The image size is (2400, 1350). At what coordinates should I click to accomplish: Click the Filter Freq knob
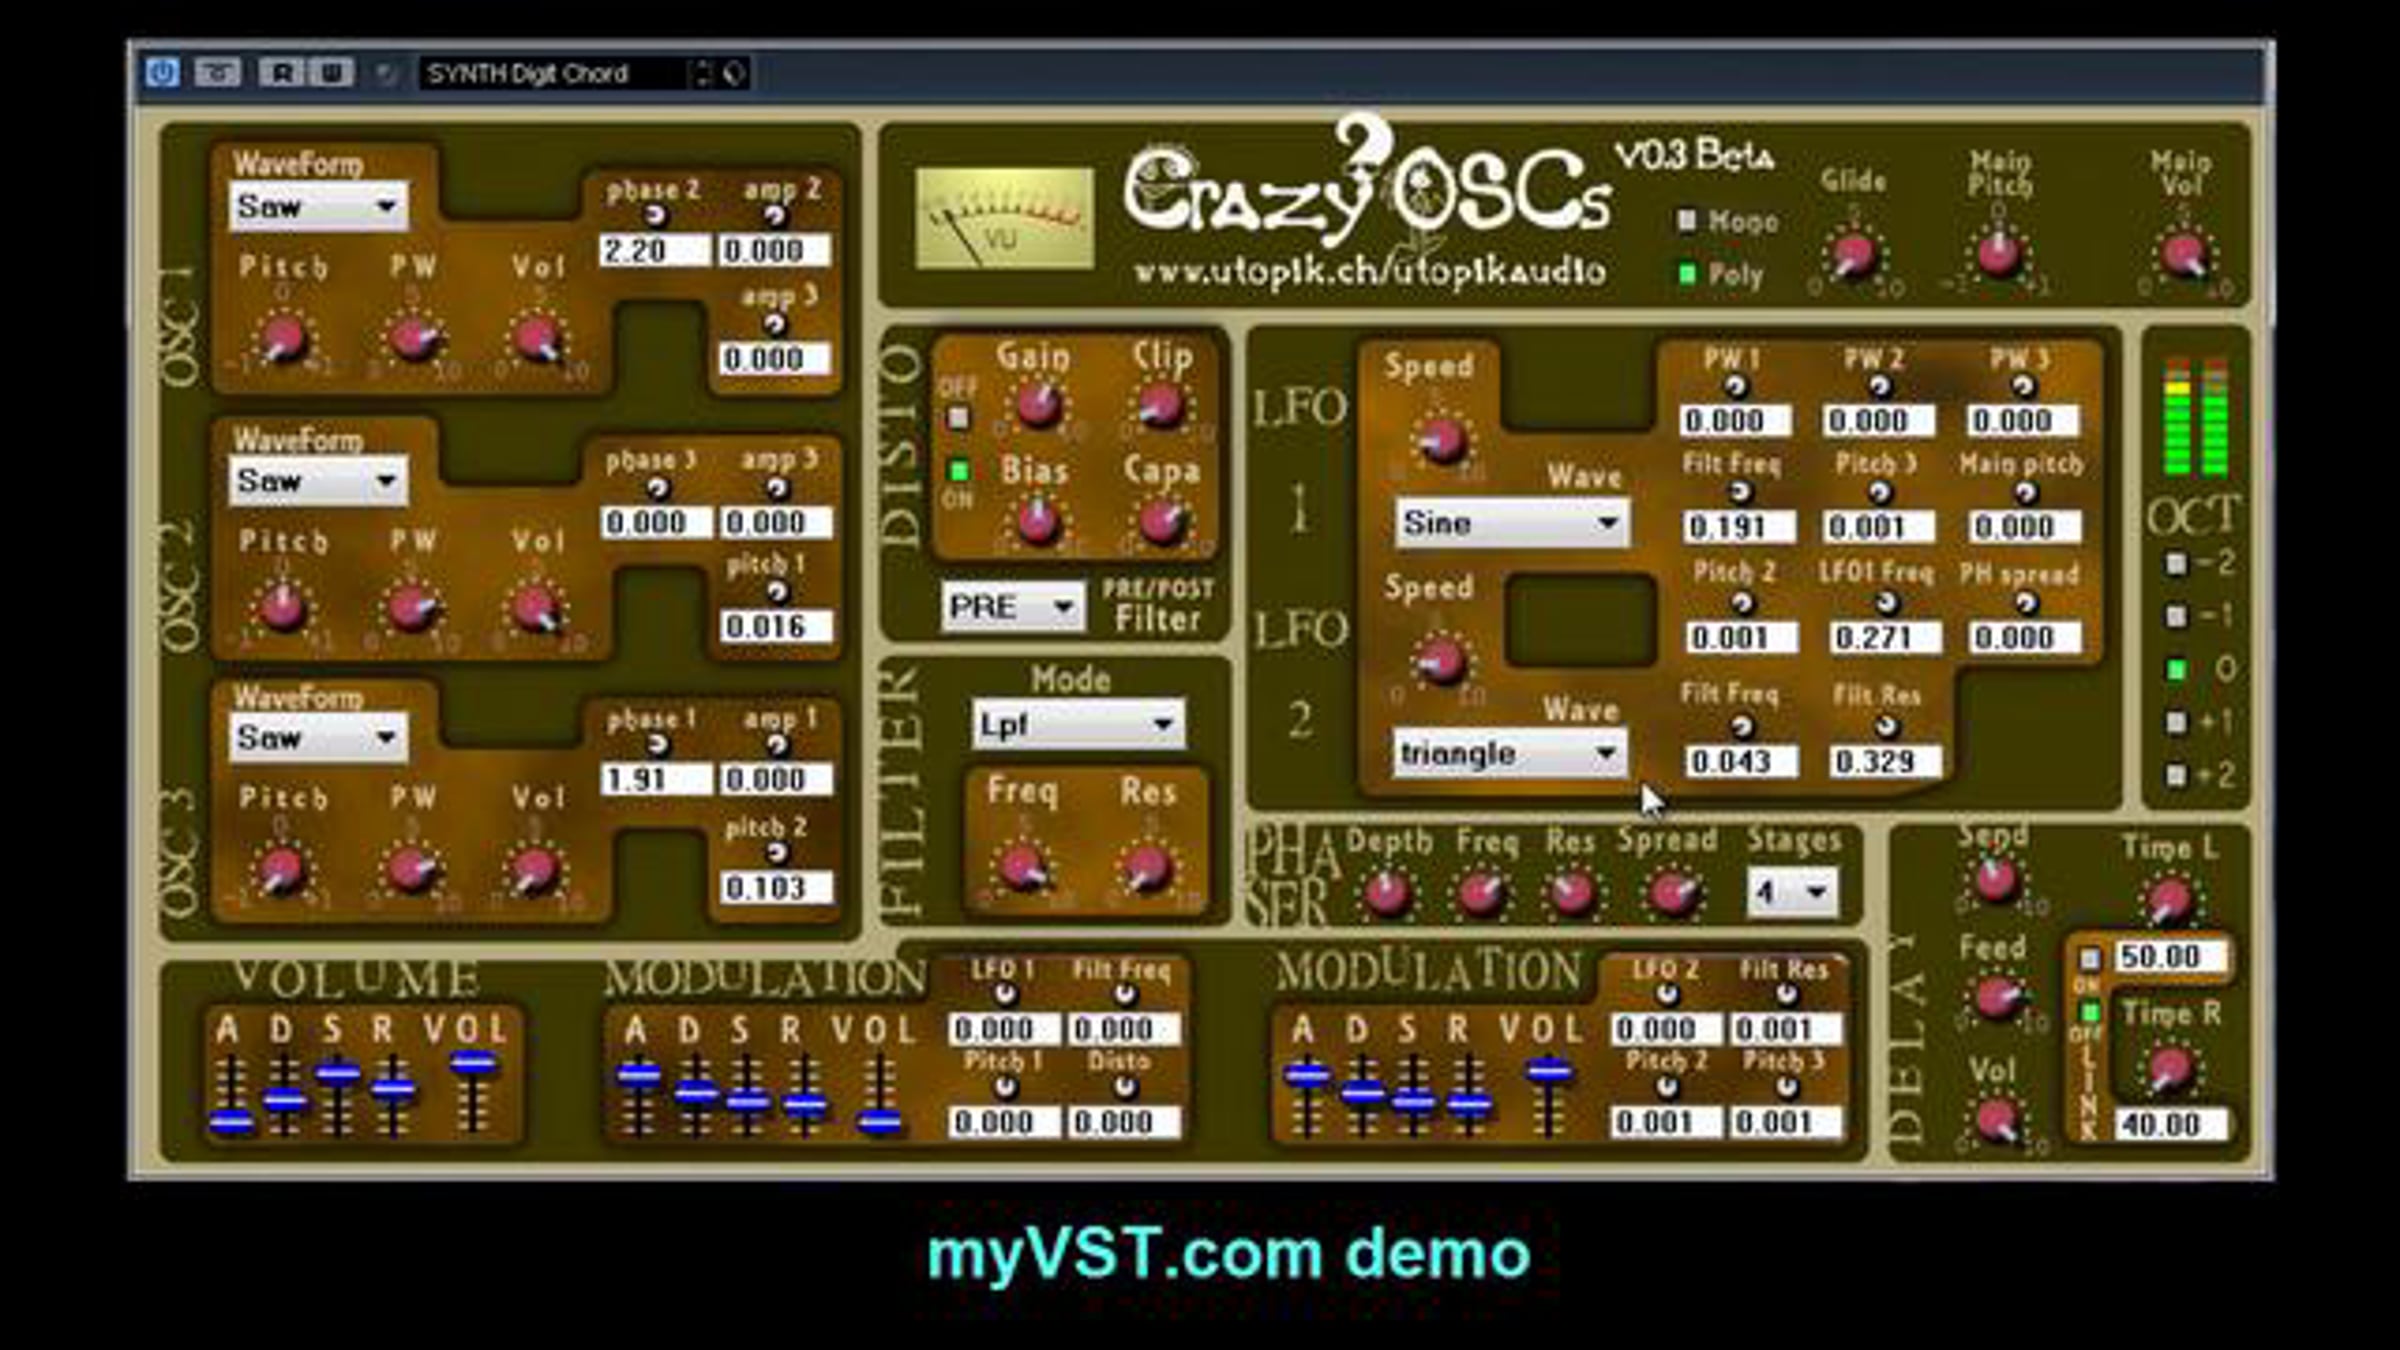[x=1022, y=866]
